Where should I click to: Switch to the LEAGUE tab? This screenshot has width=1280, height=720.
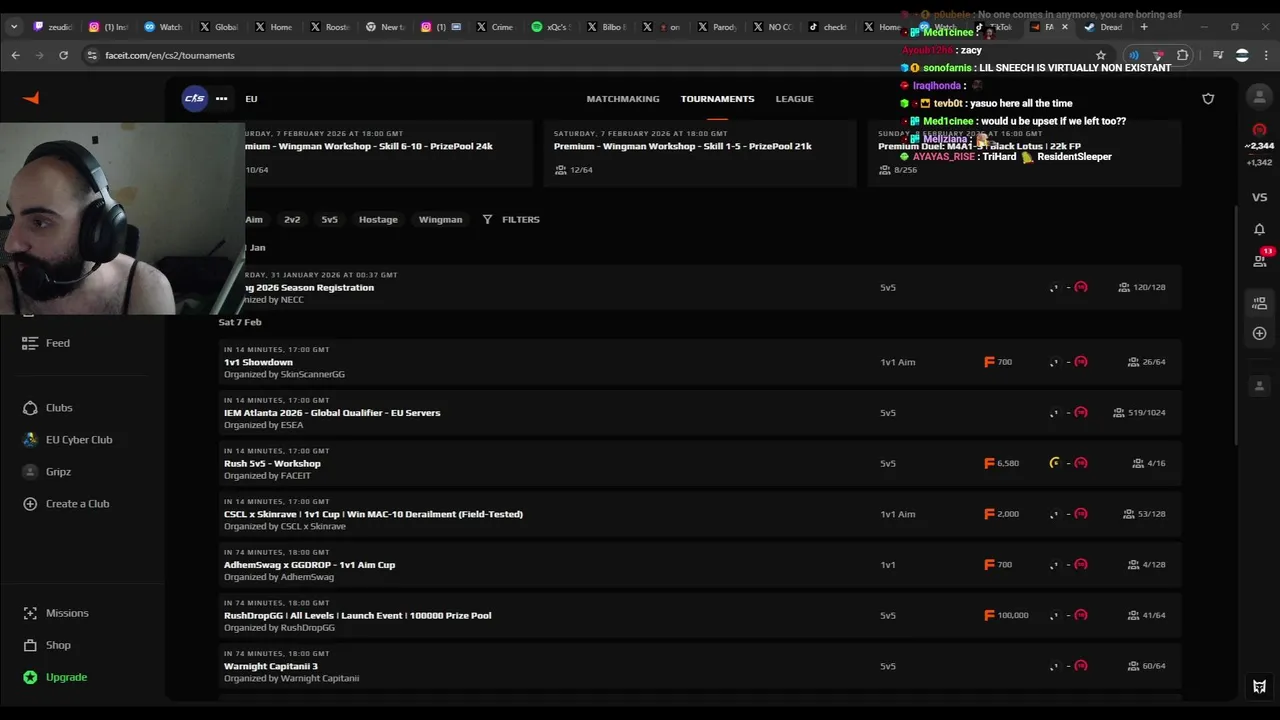794,99
